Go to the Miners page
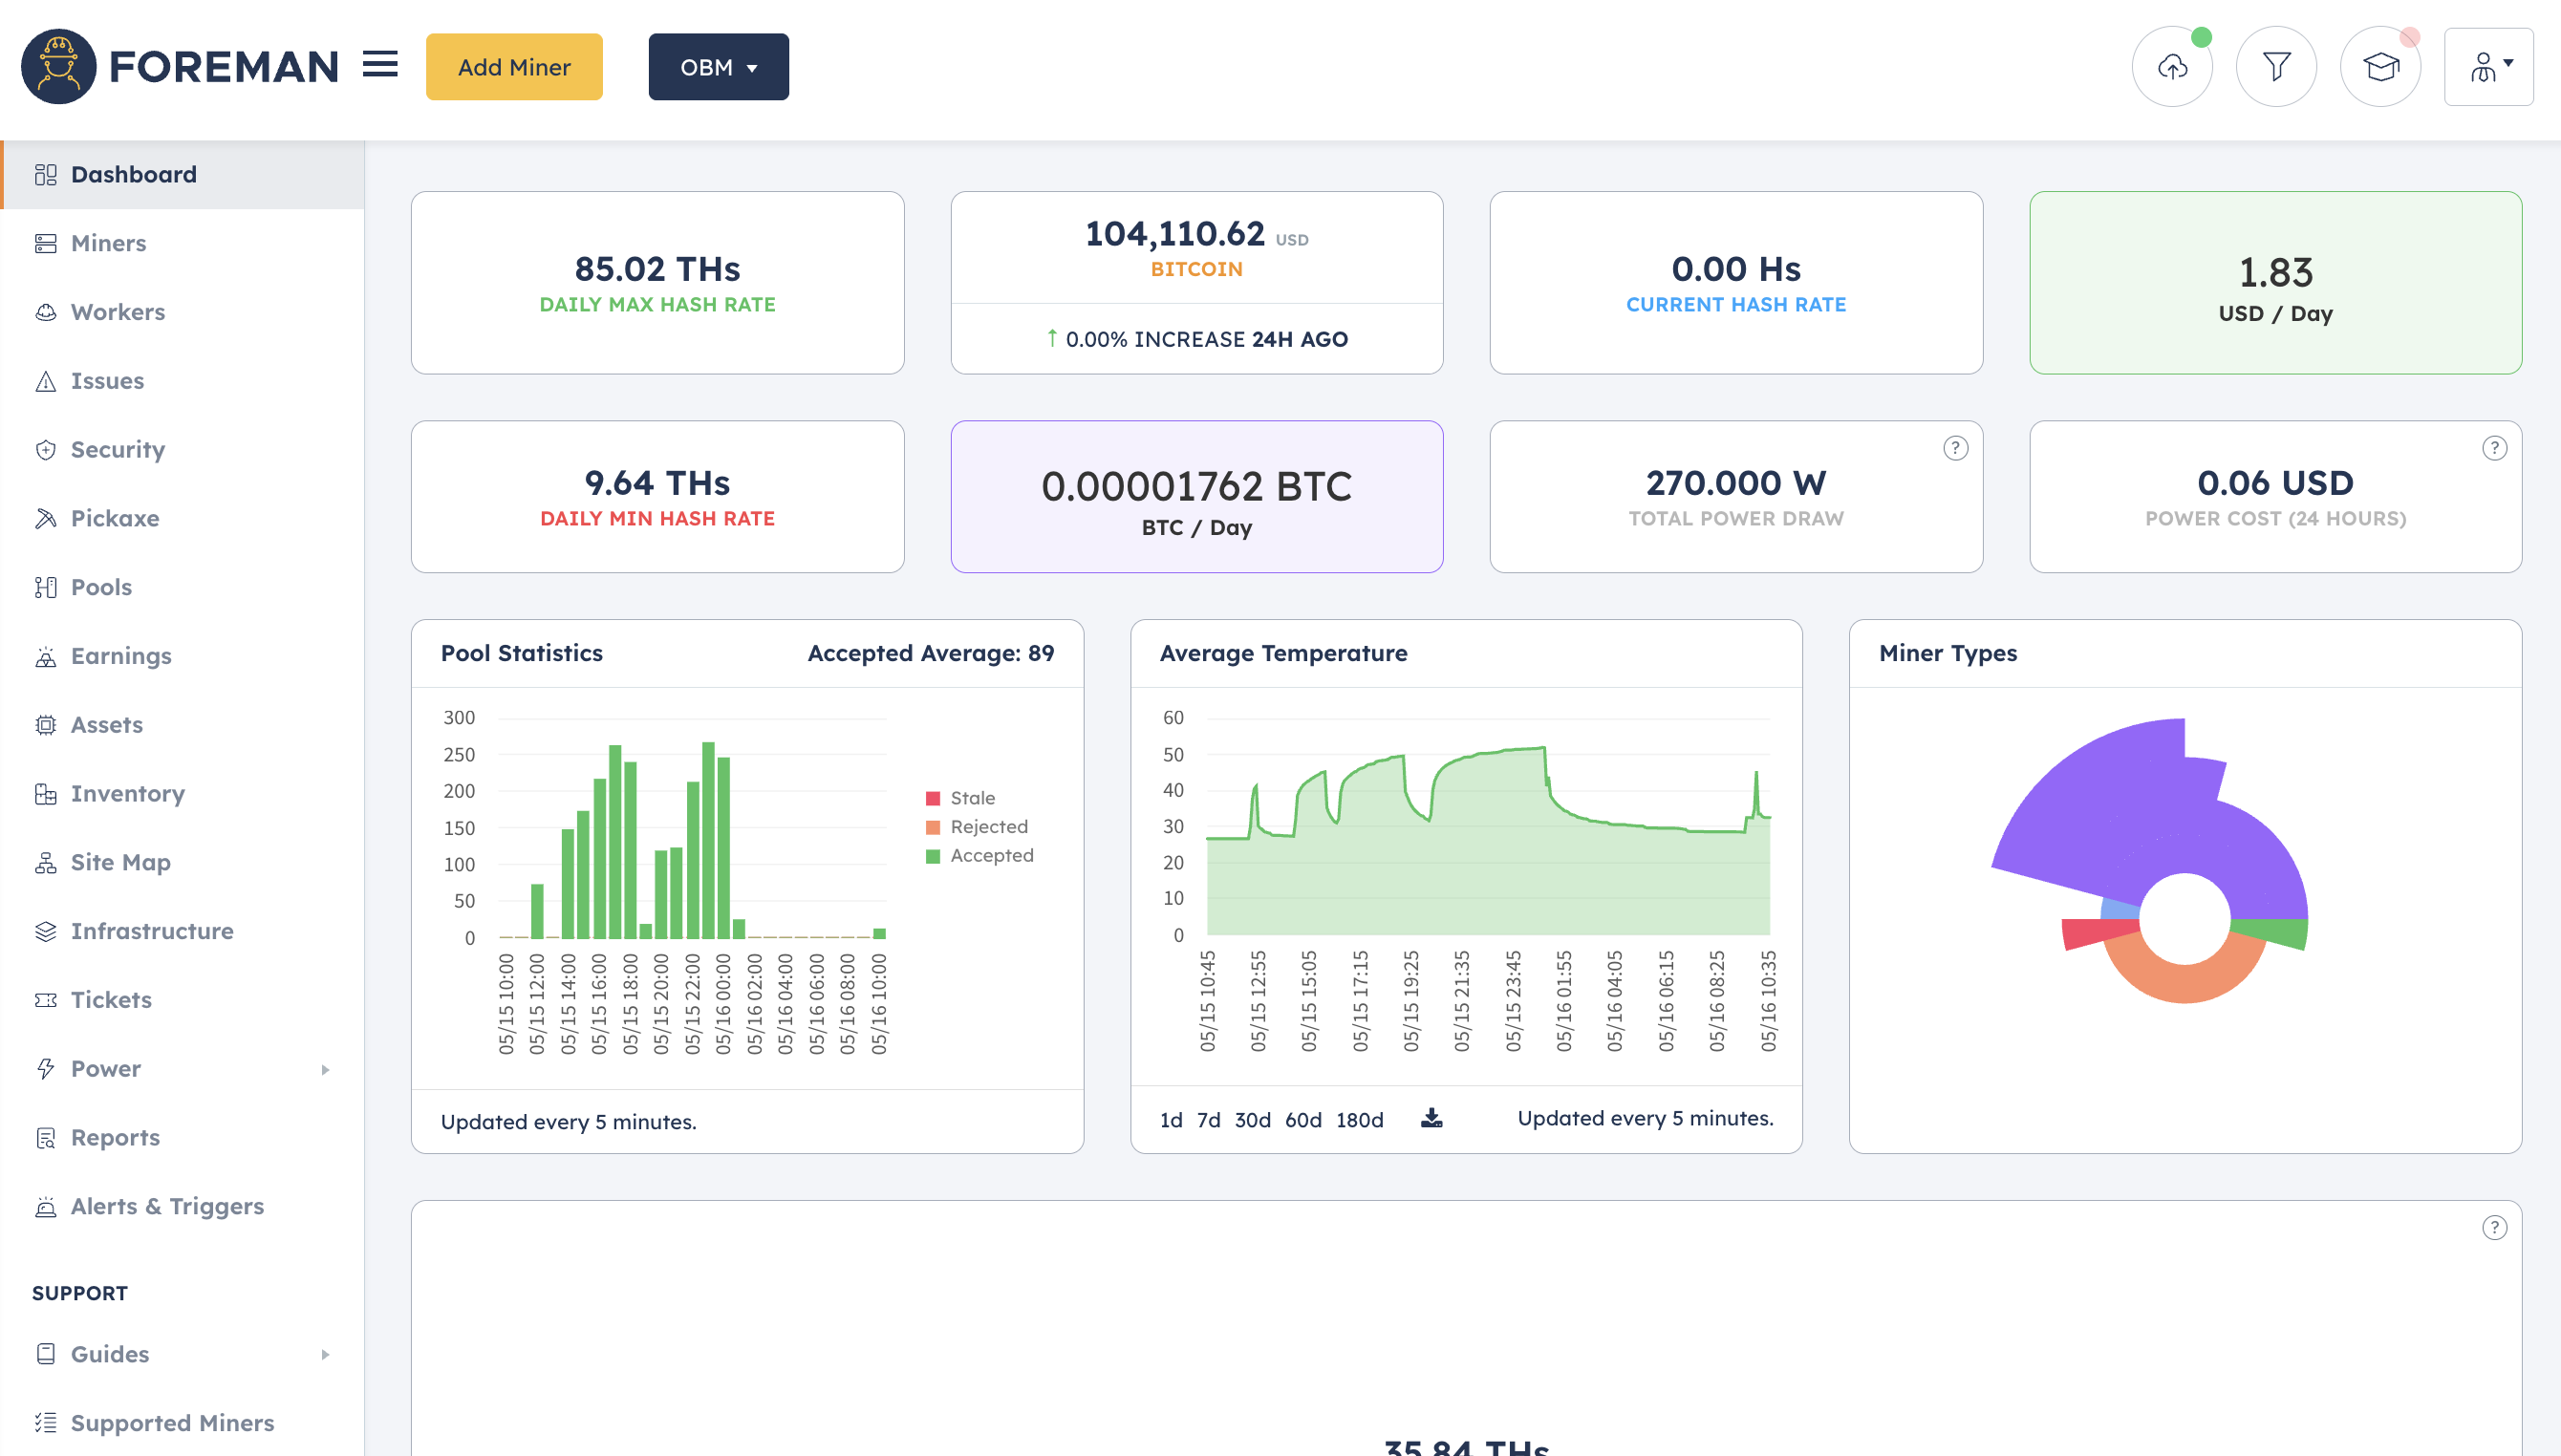The image size is (2561, 1456). (x=108, y=243)
